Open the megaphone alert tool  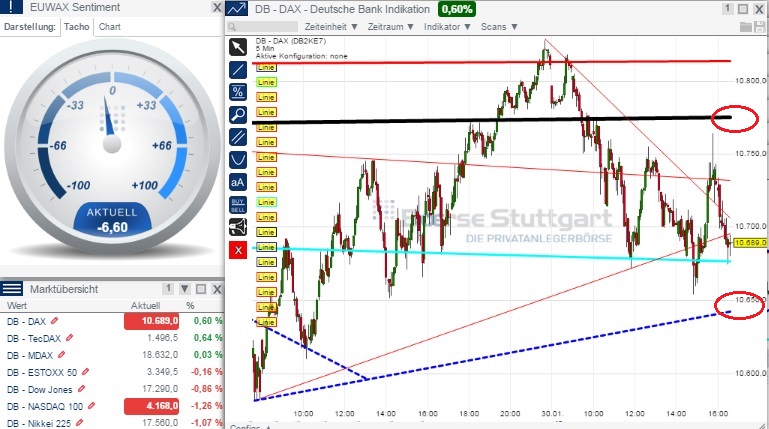[x=238, y=227]
